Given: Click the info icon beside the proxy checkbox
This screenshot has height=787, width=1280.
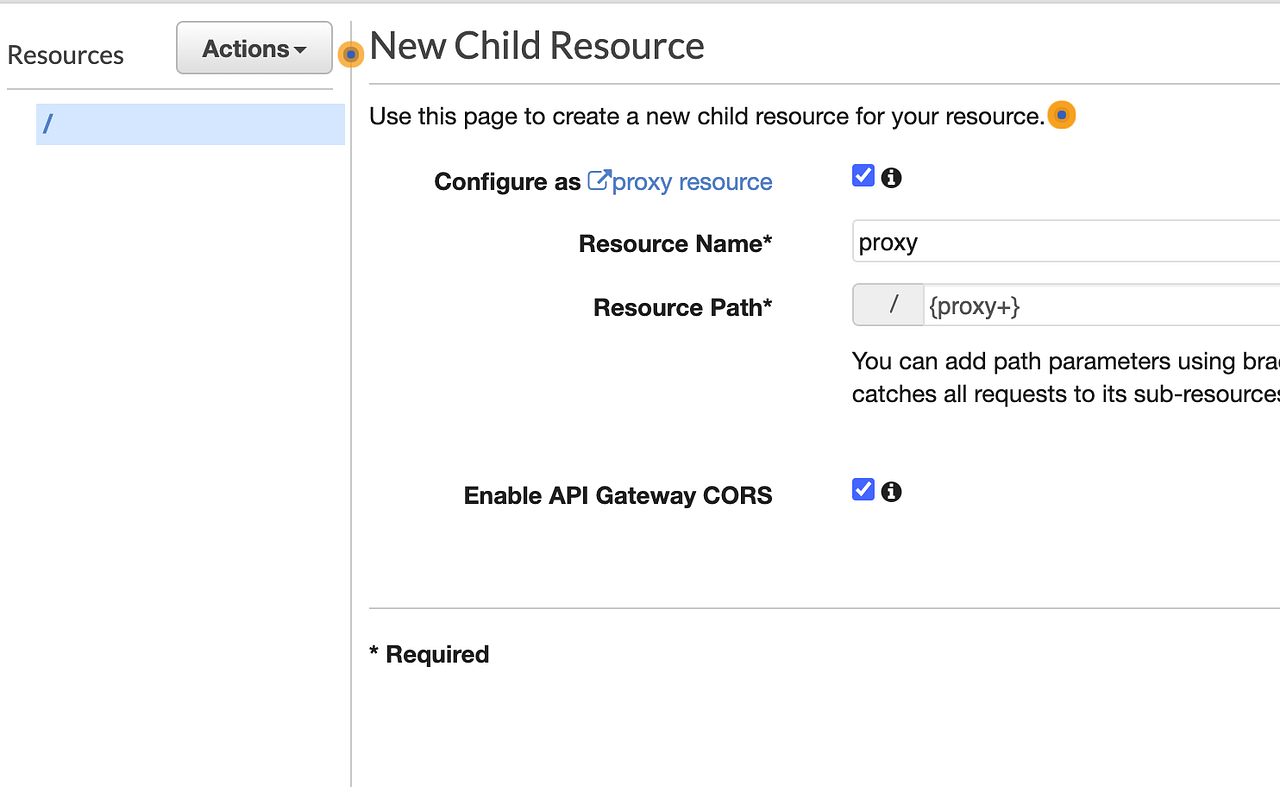Looking at the screenshot, I should 891,178.
